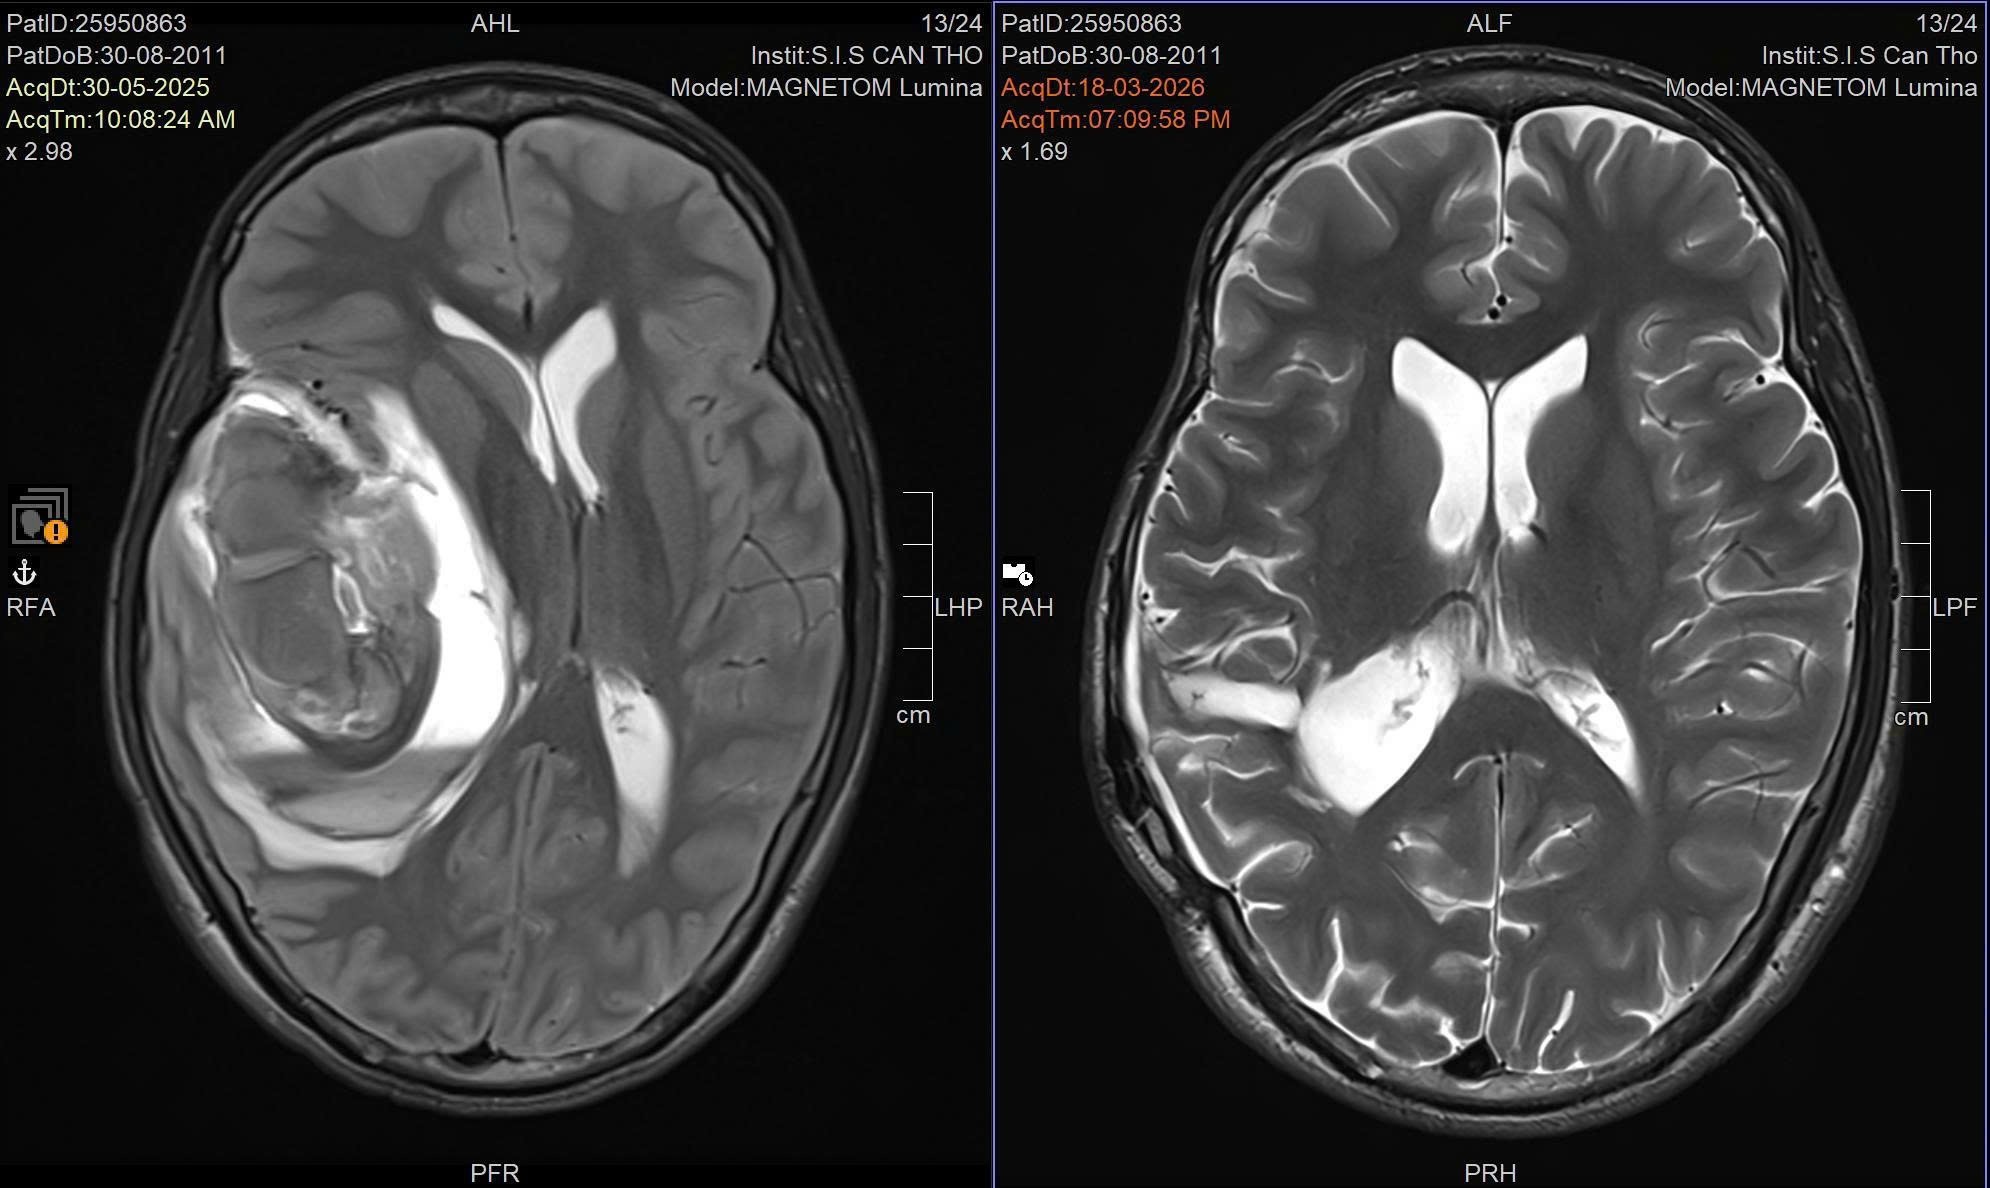Click left viewport 13/24 slice counter

click(x=951, y=23)
